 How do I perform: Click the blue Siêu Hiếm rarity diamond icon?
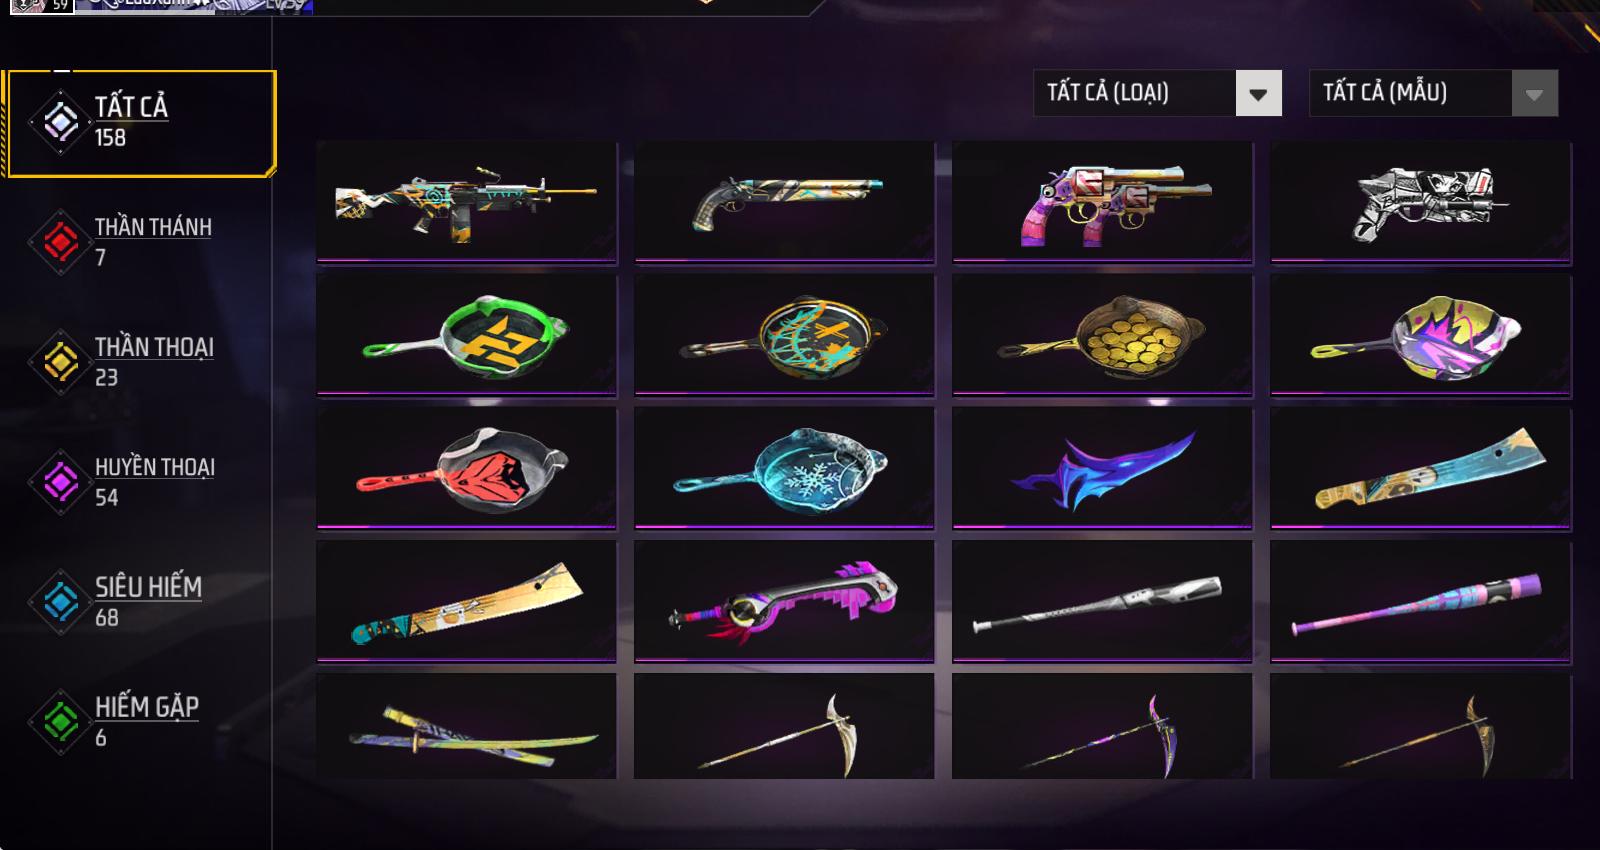61,601
